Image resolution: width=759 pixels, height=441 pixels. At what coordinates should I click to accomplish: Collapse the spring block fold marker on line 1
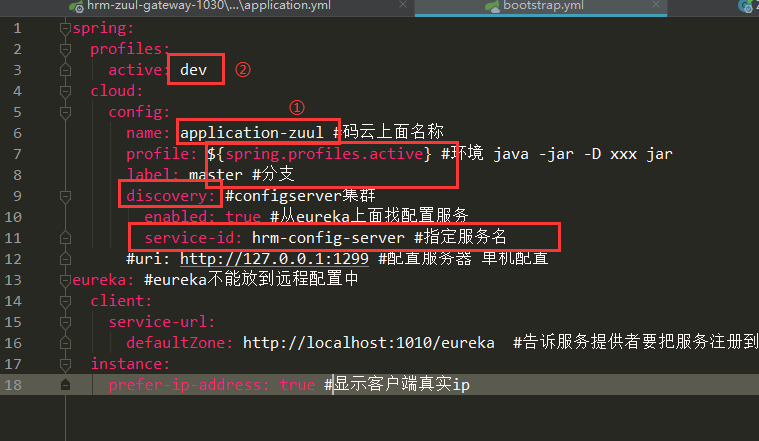click(65, 27)
